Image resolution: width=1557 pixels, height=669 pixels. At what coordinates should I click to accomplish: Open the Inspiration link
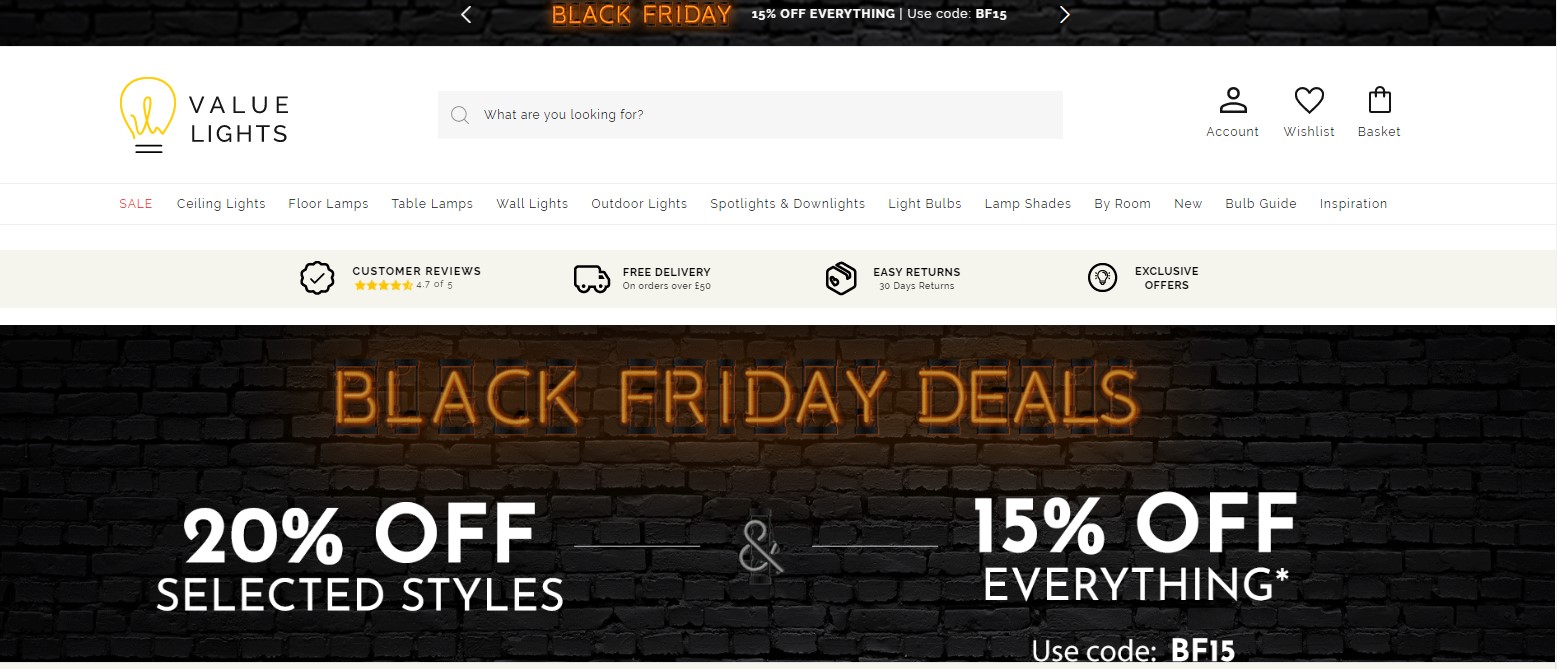click(x=1353, y=204)
